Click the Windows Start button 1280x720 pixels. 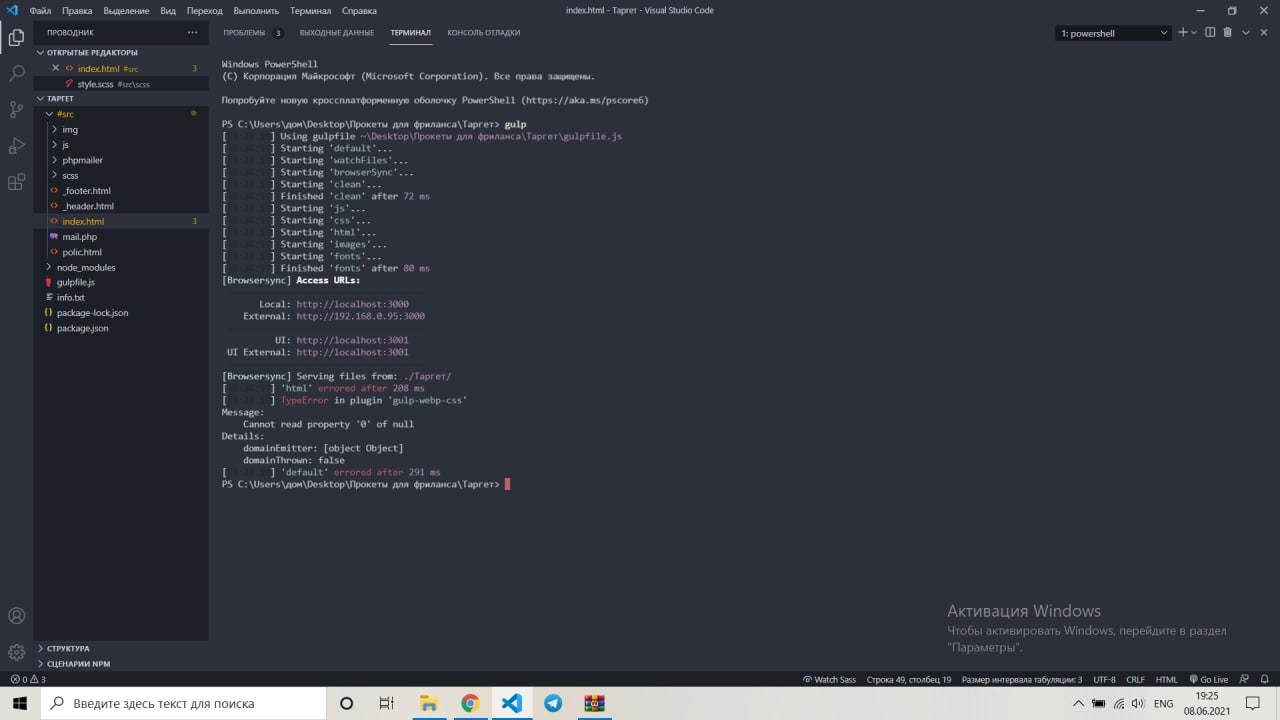coord(20,703)
